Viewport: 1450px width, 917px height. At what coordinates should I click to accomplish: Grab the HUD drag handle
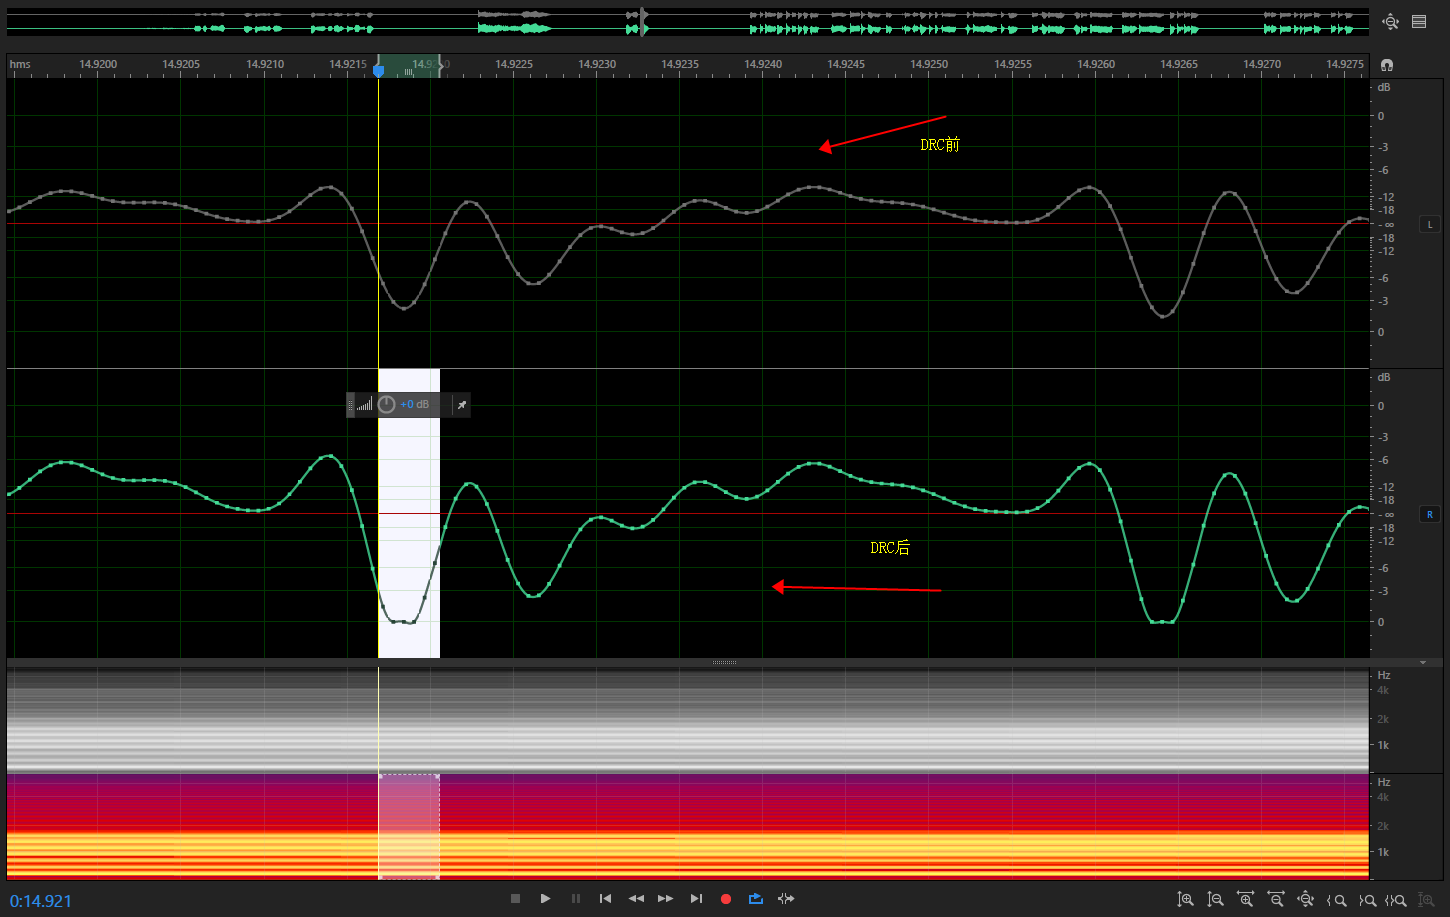click(x=350, y=405)
